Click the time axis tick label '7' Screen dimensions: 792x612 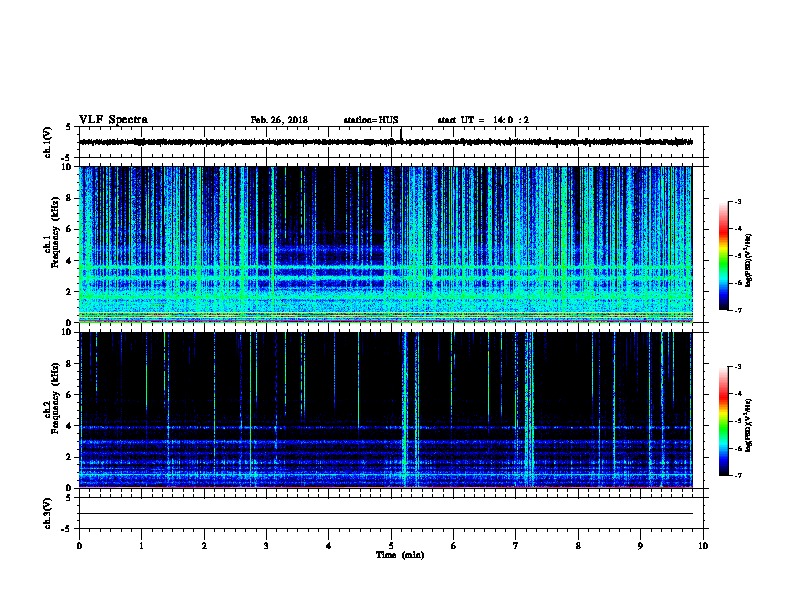[x=516, y=545]
